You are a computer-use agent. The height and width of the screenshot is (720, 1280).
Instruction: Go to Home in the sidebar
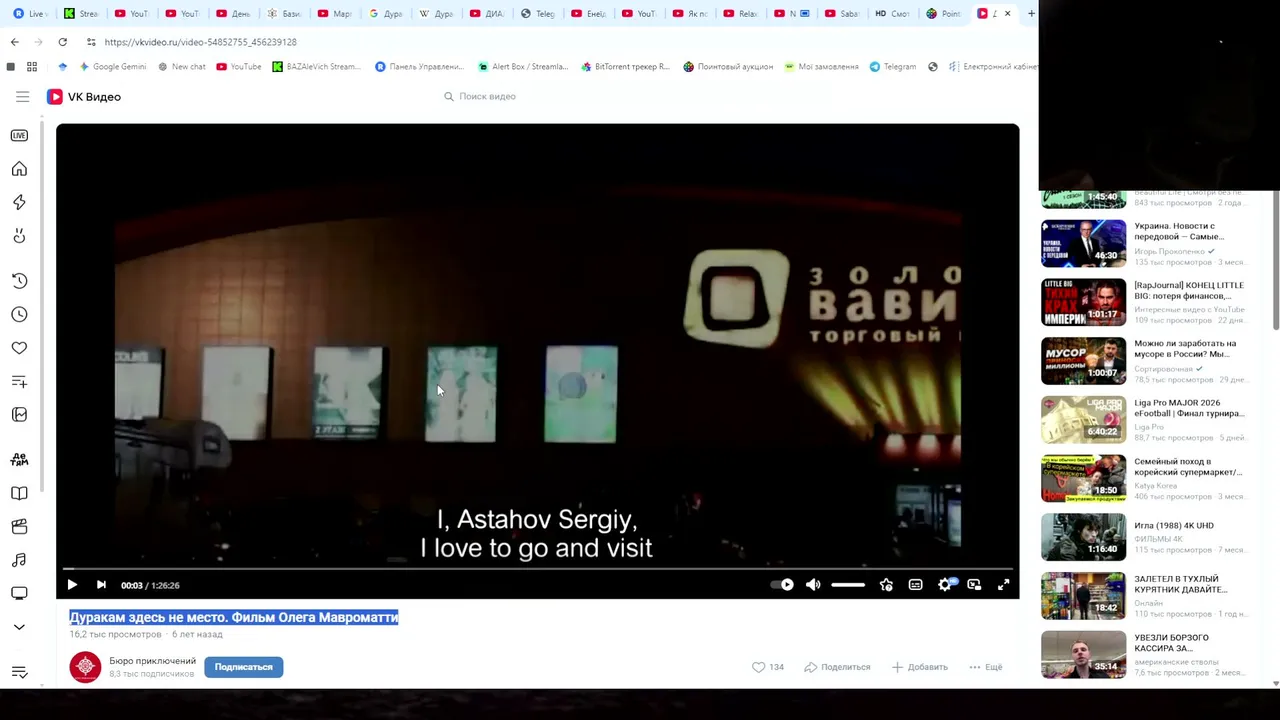19,169
